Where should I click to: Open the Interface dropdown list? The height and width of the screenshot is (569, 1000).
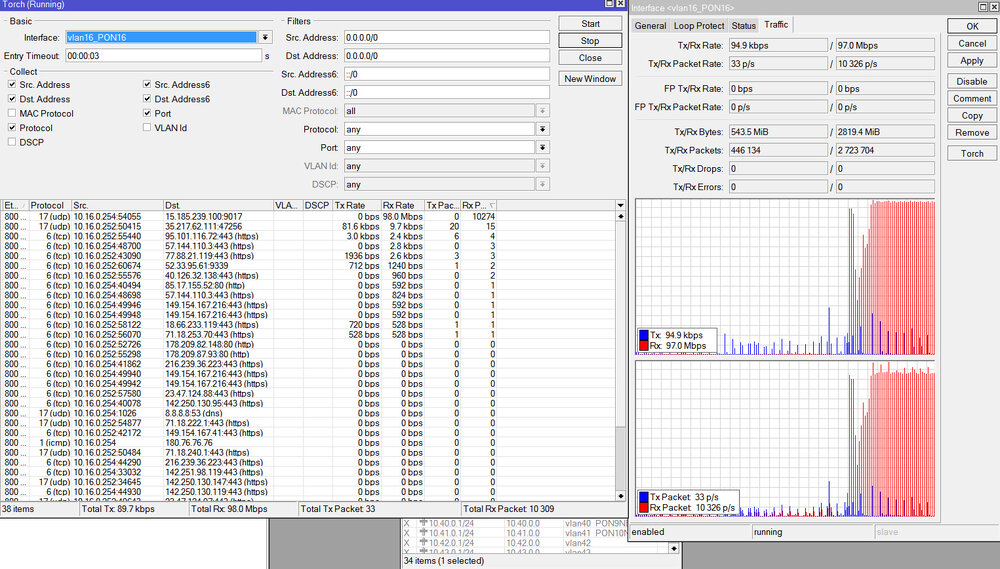[x=265, y=37]
